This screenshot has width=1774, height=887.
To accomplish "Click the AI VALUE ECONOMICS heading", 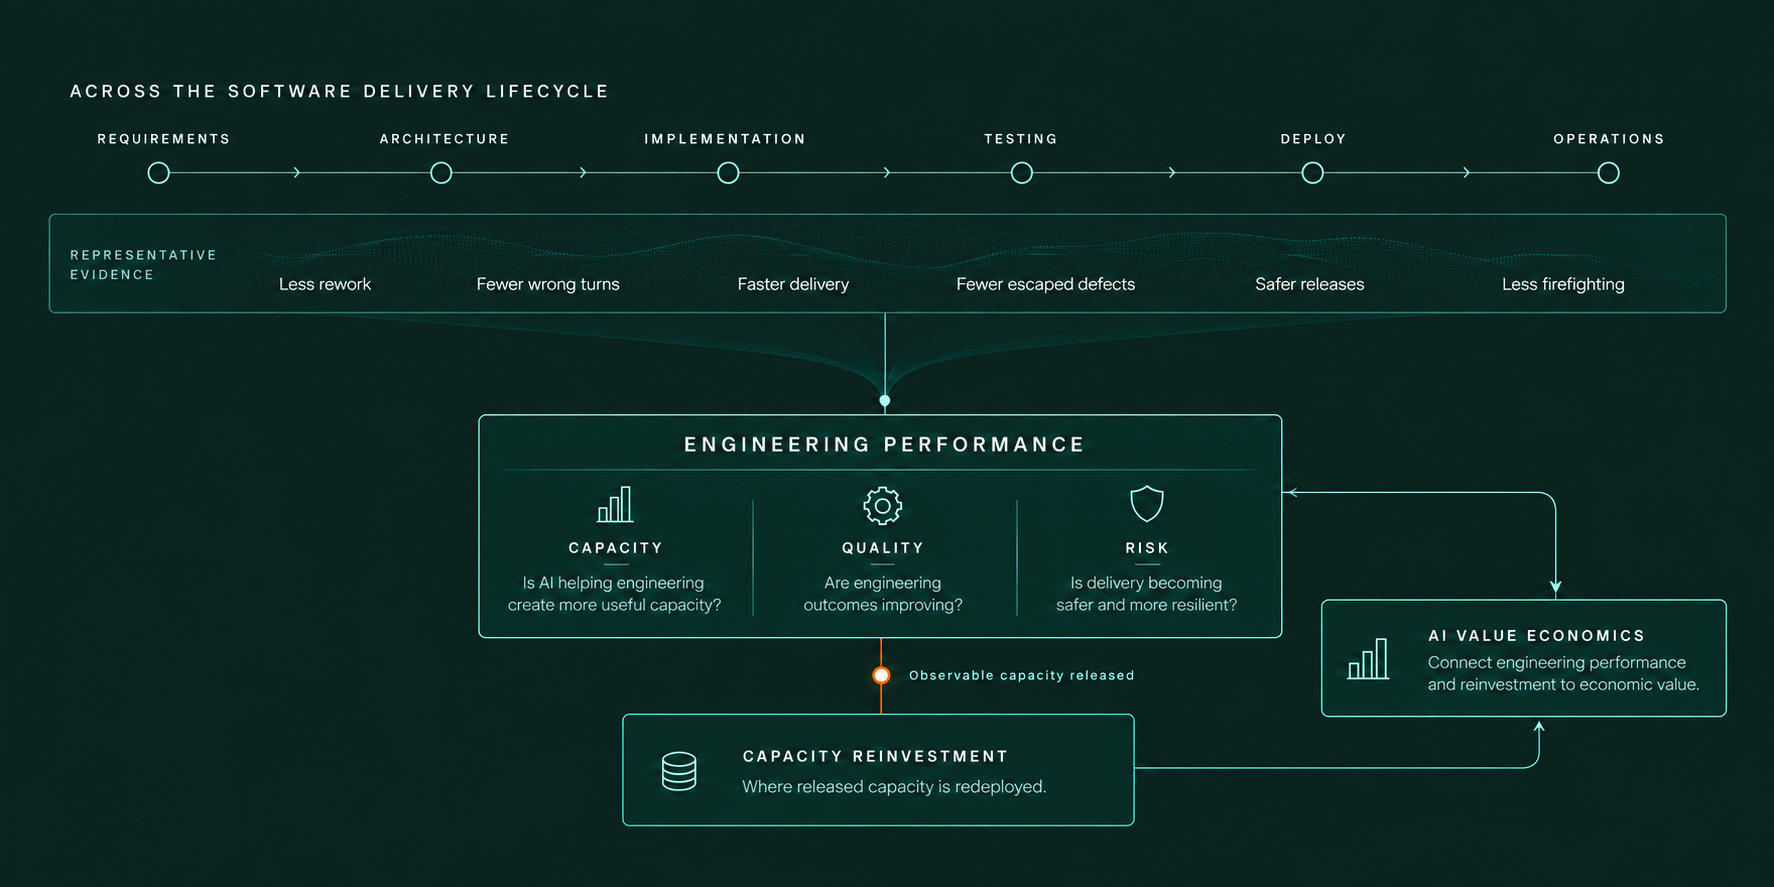I will coord(1536,636).
